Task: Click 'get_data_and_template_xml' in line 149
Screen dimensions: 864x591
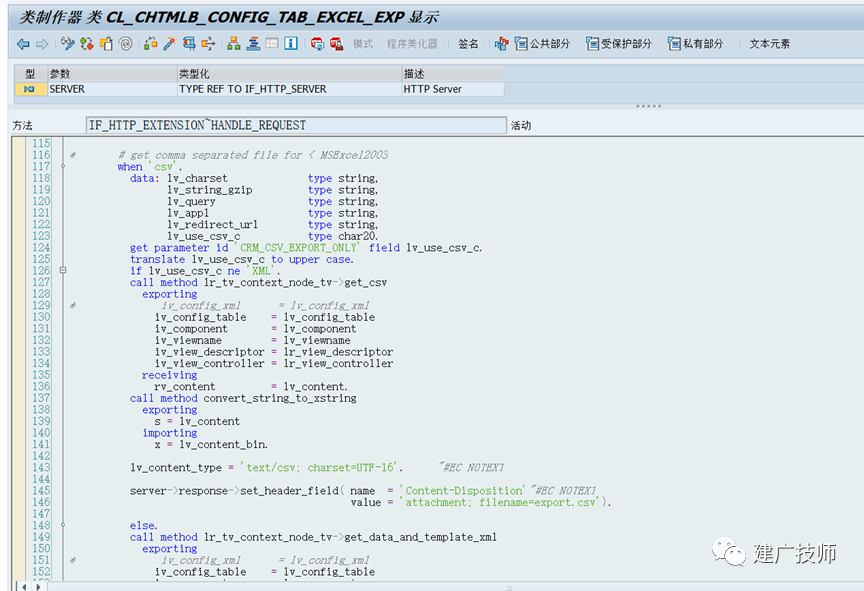Action: pyautogui.click(x=420, y=537)
